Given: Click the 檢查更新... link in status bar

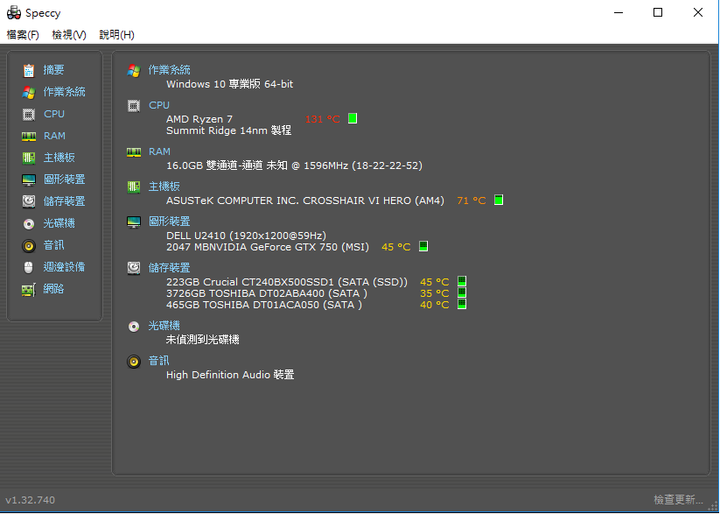Looking at the screenshot, I should [x=678, y=499].
